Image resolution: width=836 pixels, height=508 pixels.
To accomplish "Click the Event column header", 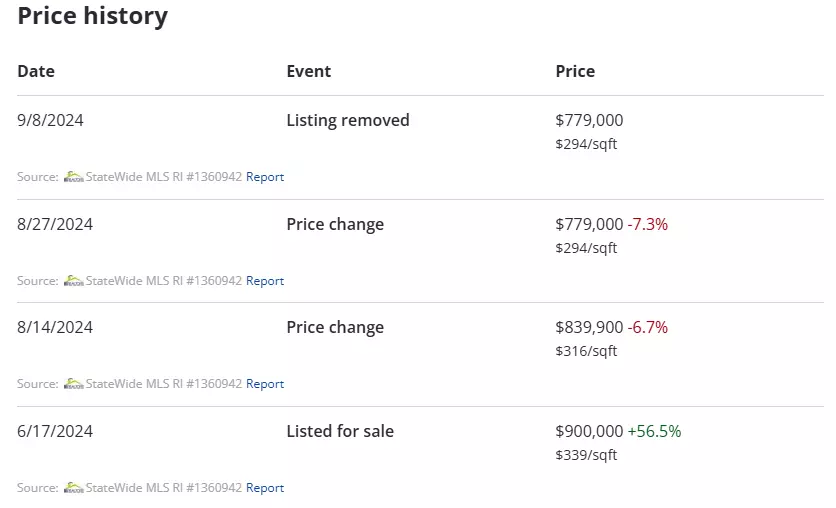I will [x=309, y=71].
